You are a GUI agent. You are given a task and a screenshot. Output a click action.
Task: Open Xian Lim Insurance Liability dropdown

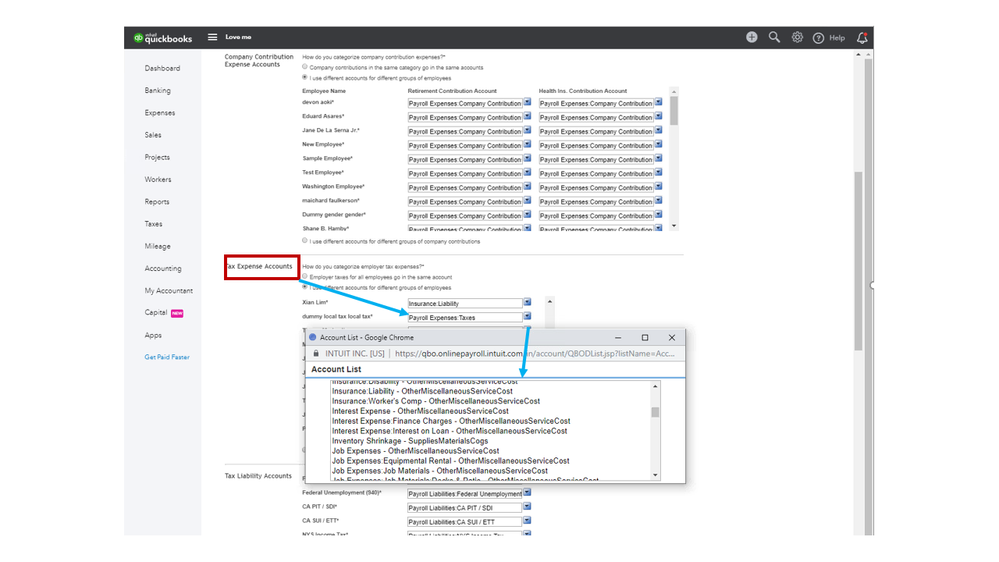[527, 302]
